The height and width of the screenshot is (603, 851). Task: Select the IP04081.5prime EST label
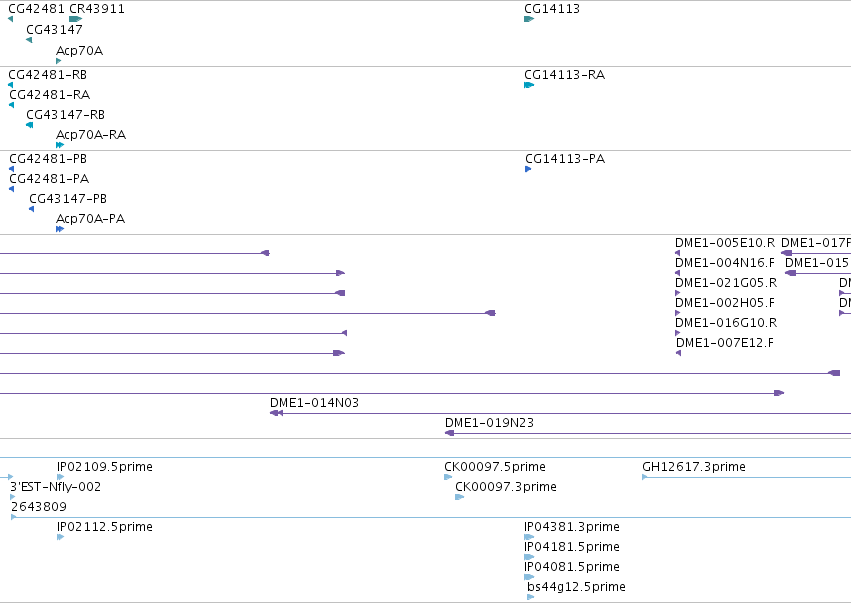[572, 567]
